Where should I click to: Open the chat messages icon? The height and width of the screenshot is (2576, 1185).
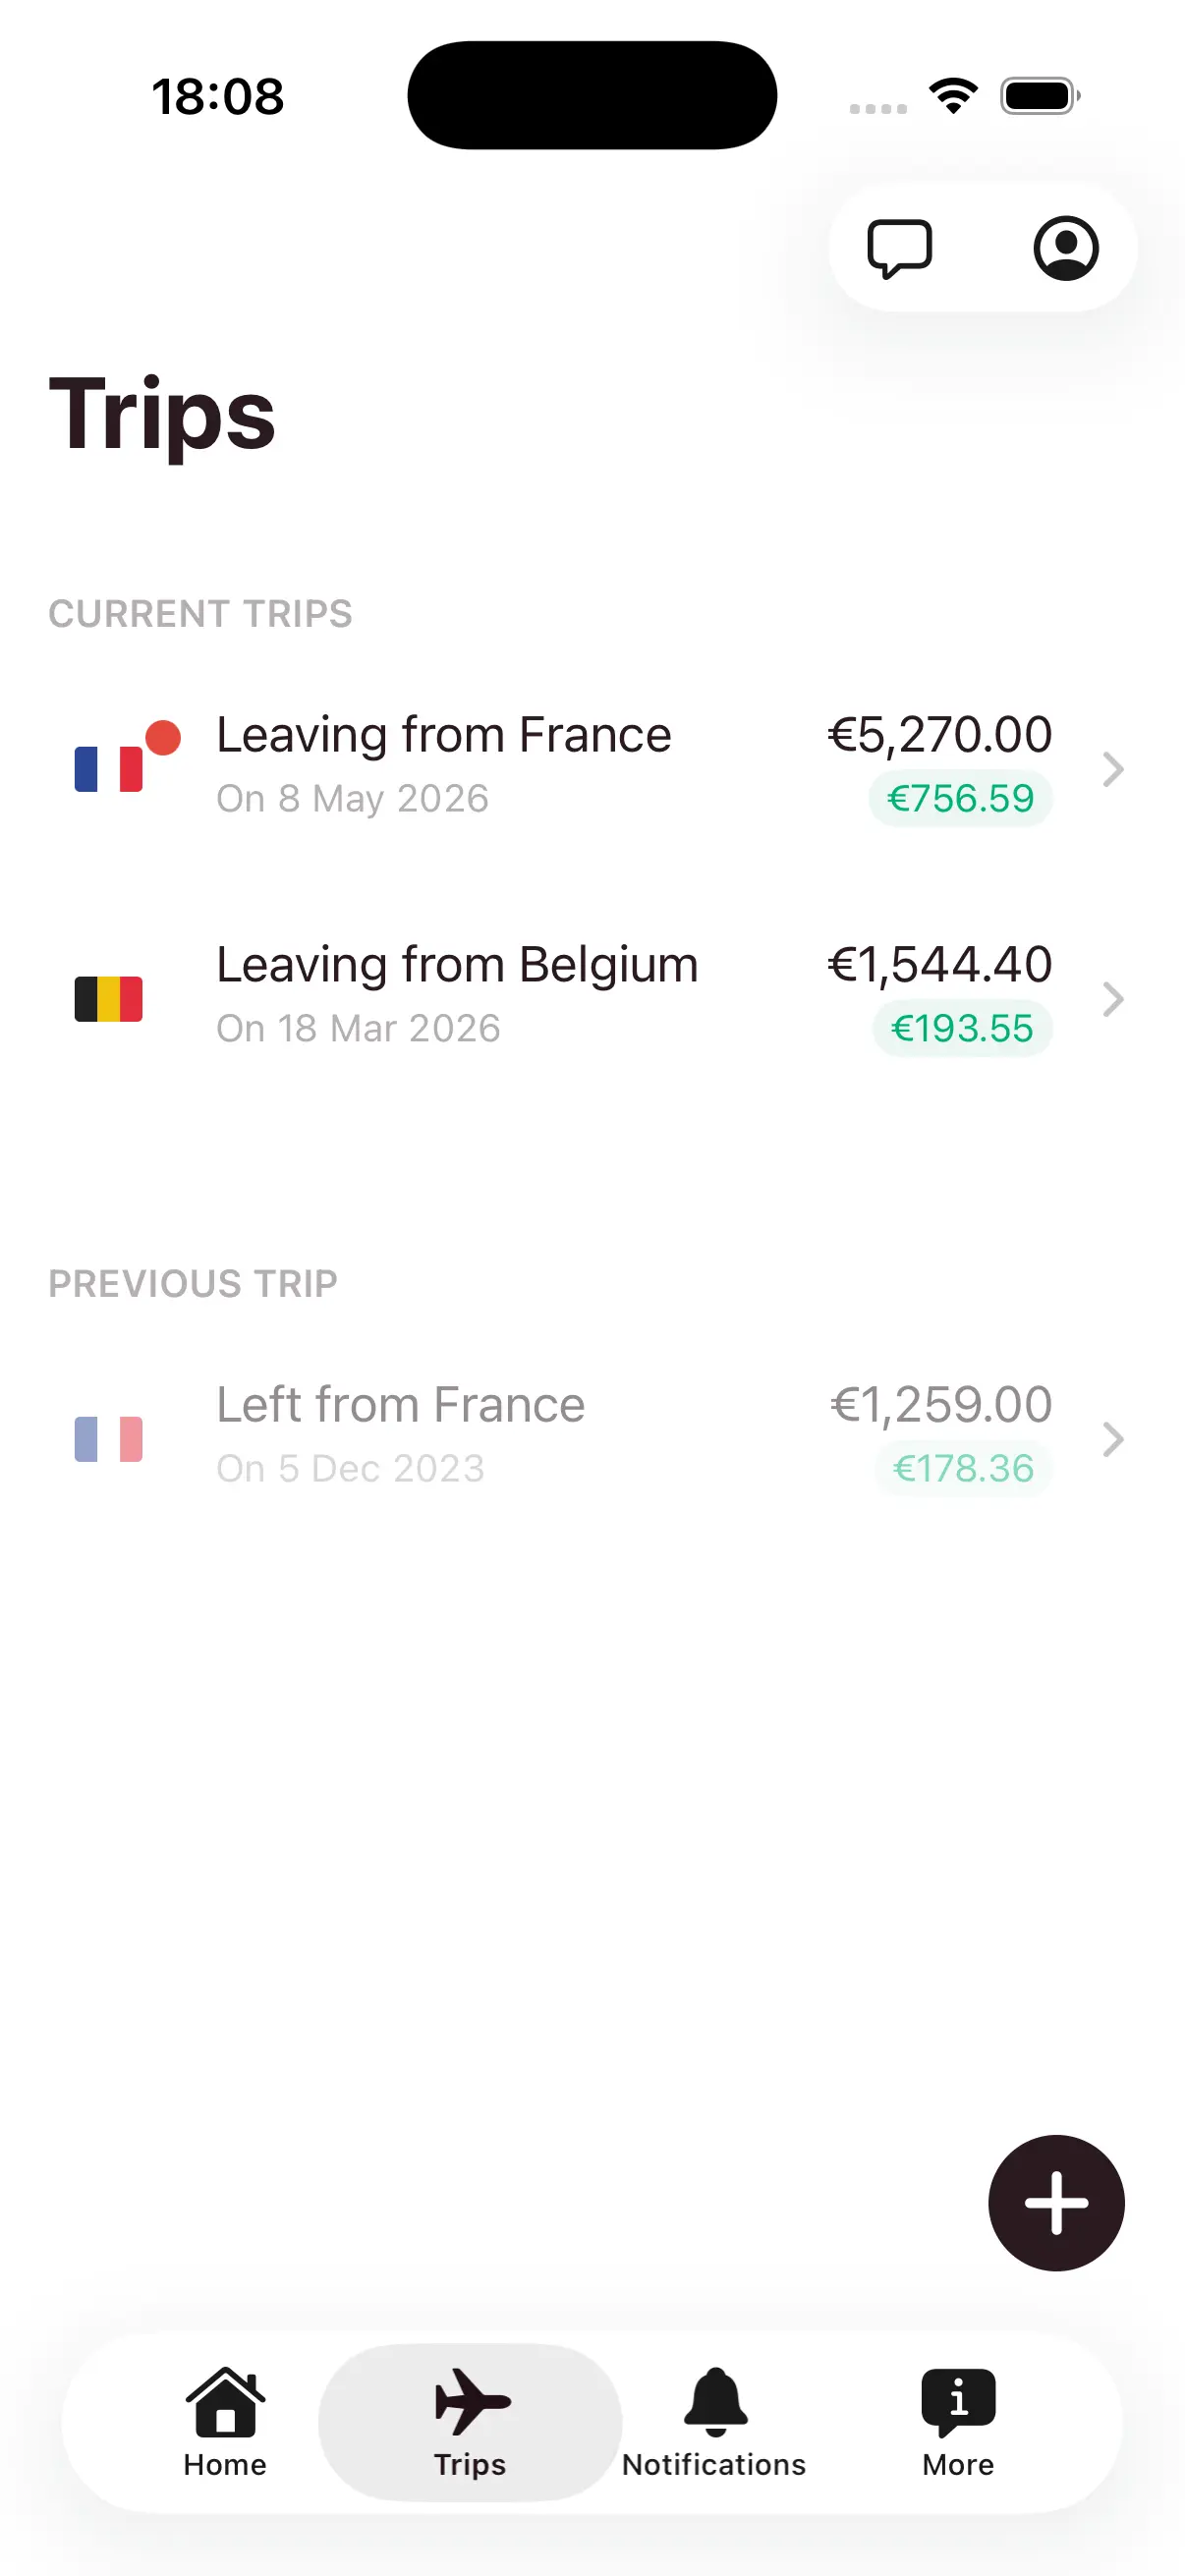pyautogui.click(x=899, y=248)
